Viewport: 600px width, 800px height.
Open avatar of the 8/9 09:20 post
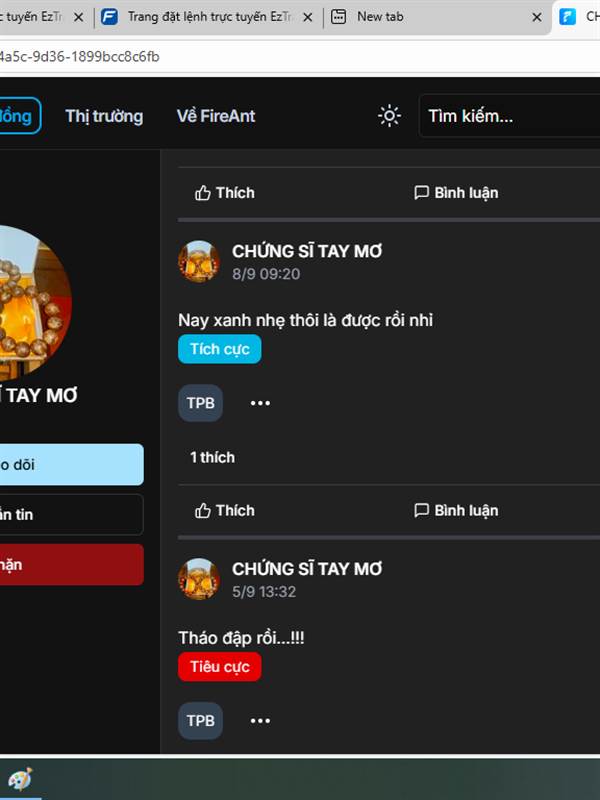(x=199, y=261)
